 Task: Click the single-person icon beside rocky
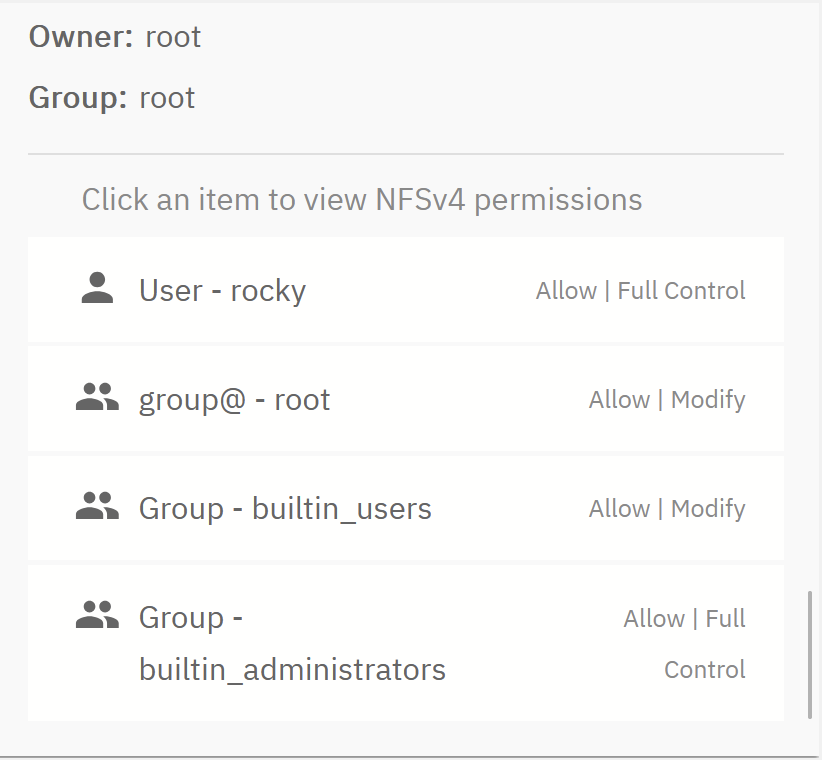coord(97,290)
